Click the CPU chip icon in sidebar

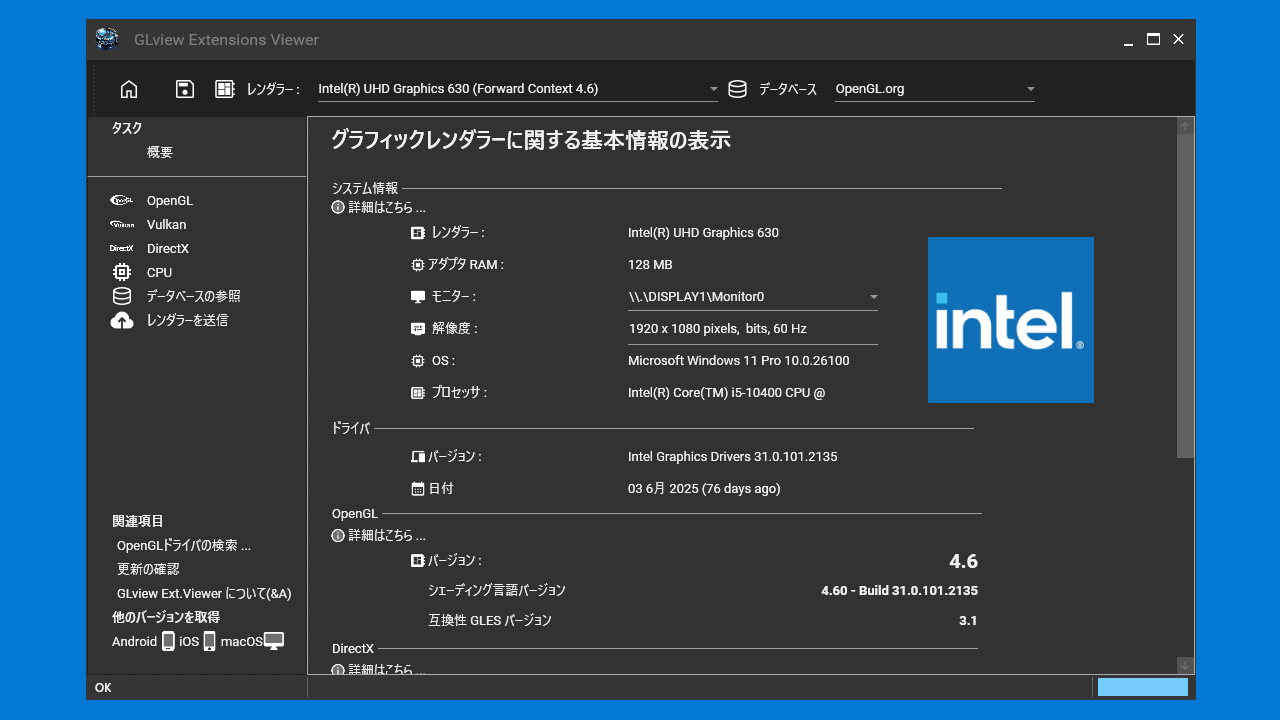(122, 272)
